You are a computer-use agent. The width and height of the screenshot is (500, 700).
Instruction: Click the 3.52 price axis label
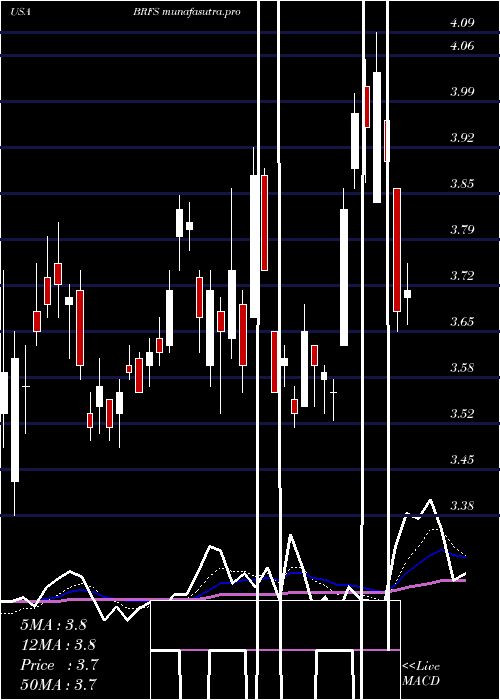click(462, 413)
